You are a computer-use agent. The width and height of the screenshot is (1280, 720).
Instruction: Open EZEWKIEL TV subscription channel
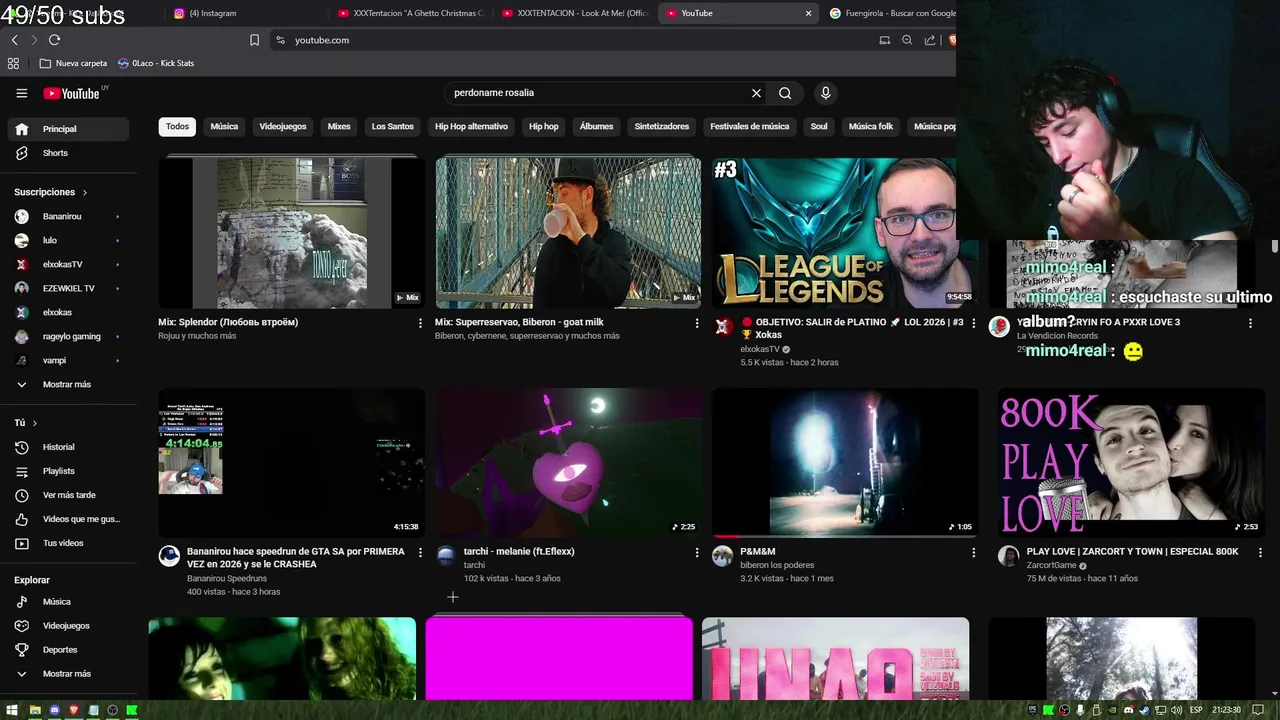point(68,288)
